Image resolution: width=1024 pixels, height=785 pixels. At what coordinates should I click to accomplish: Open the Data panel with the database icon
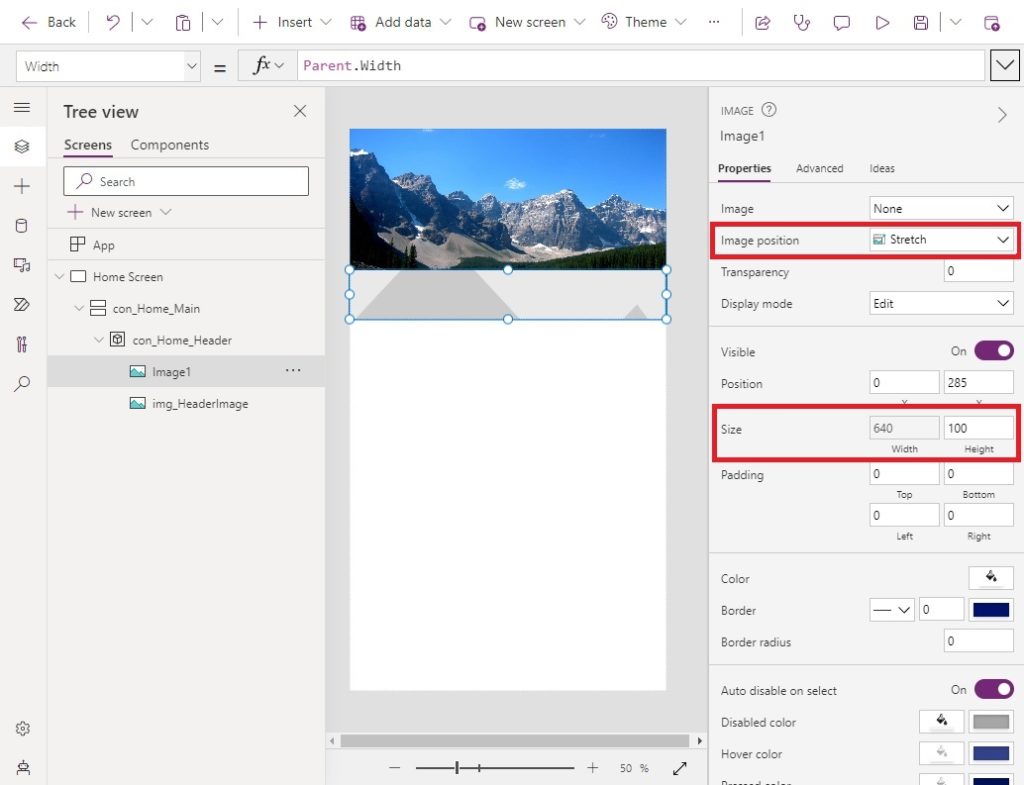click(x=22, y=226)
